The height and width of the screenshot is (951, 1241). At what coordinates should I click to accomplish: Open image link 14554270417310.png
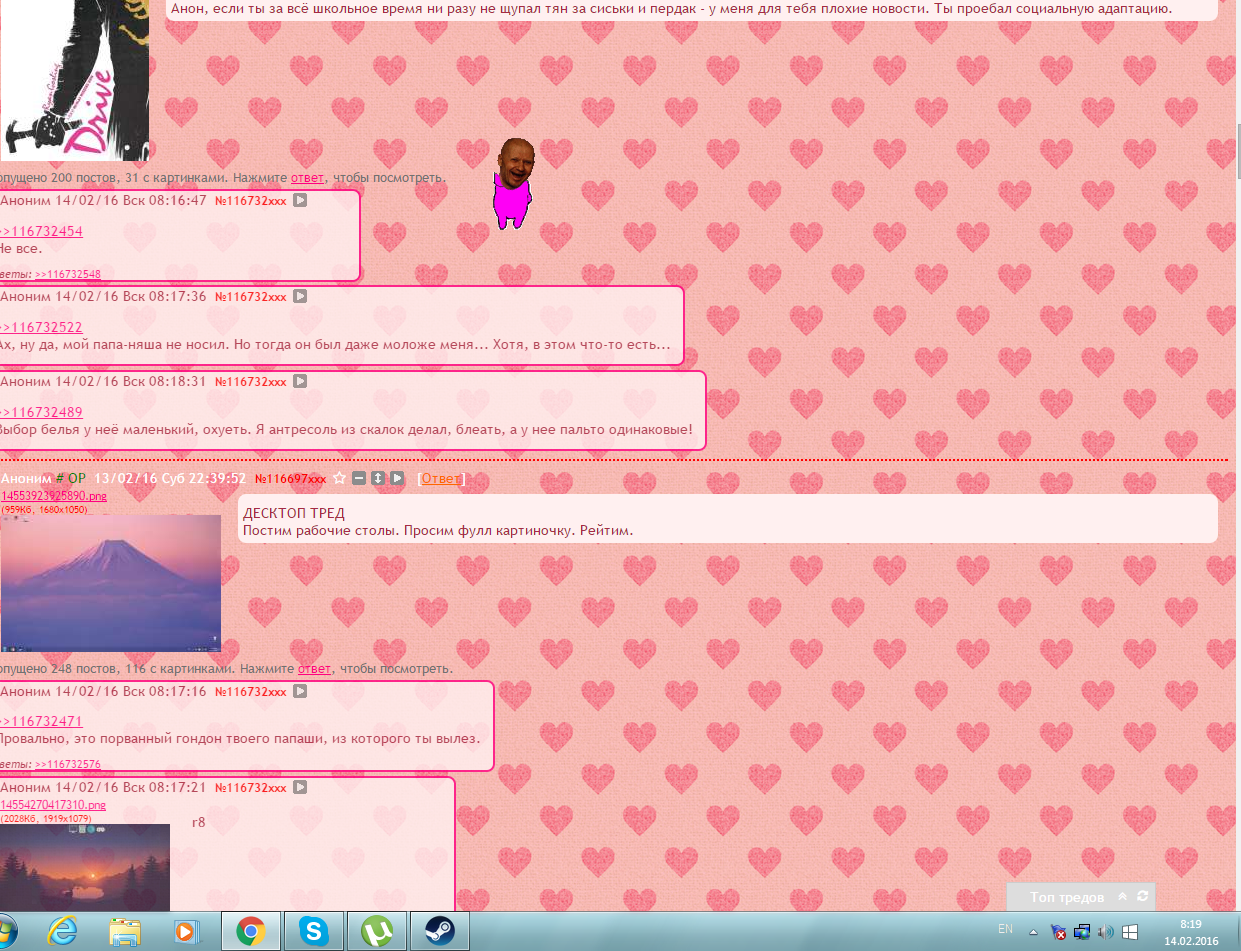click(53, 805)
